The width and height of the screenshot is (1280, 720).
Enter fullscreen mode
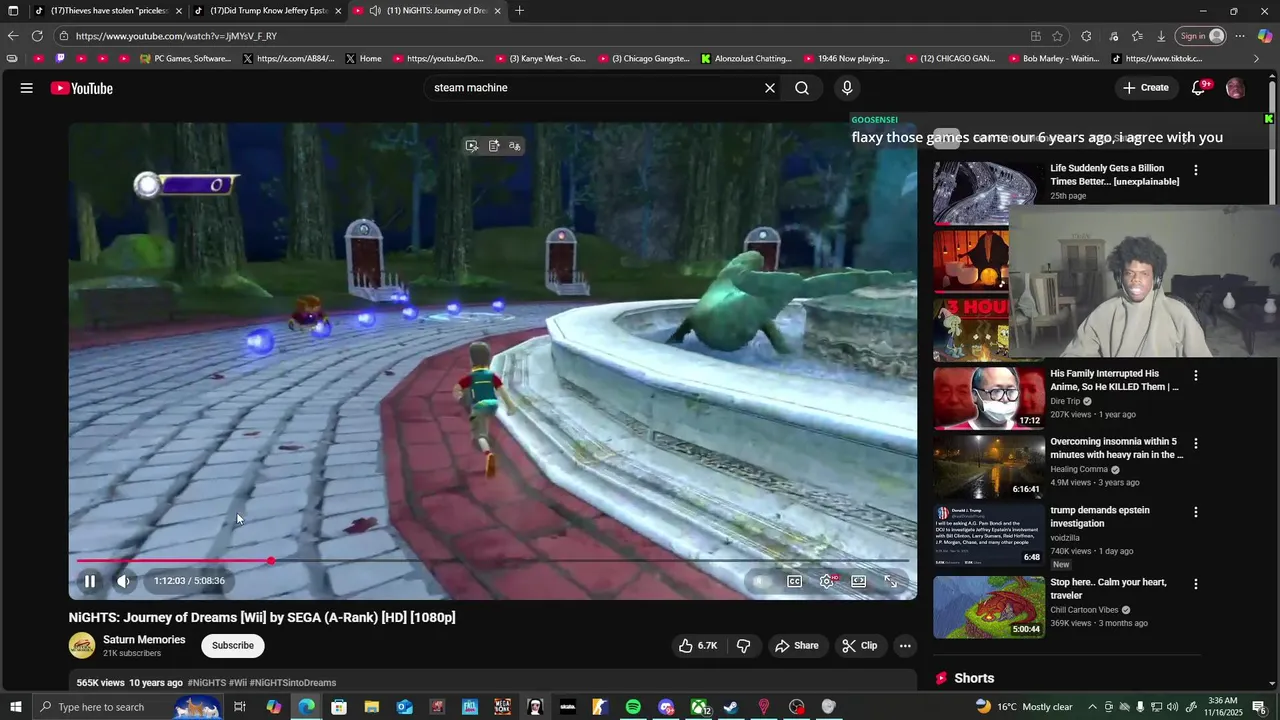(891, 581)
